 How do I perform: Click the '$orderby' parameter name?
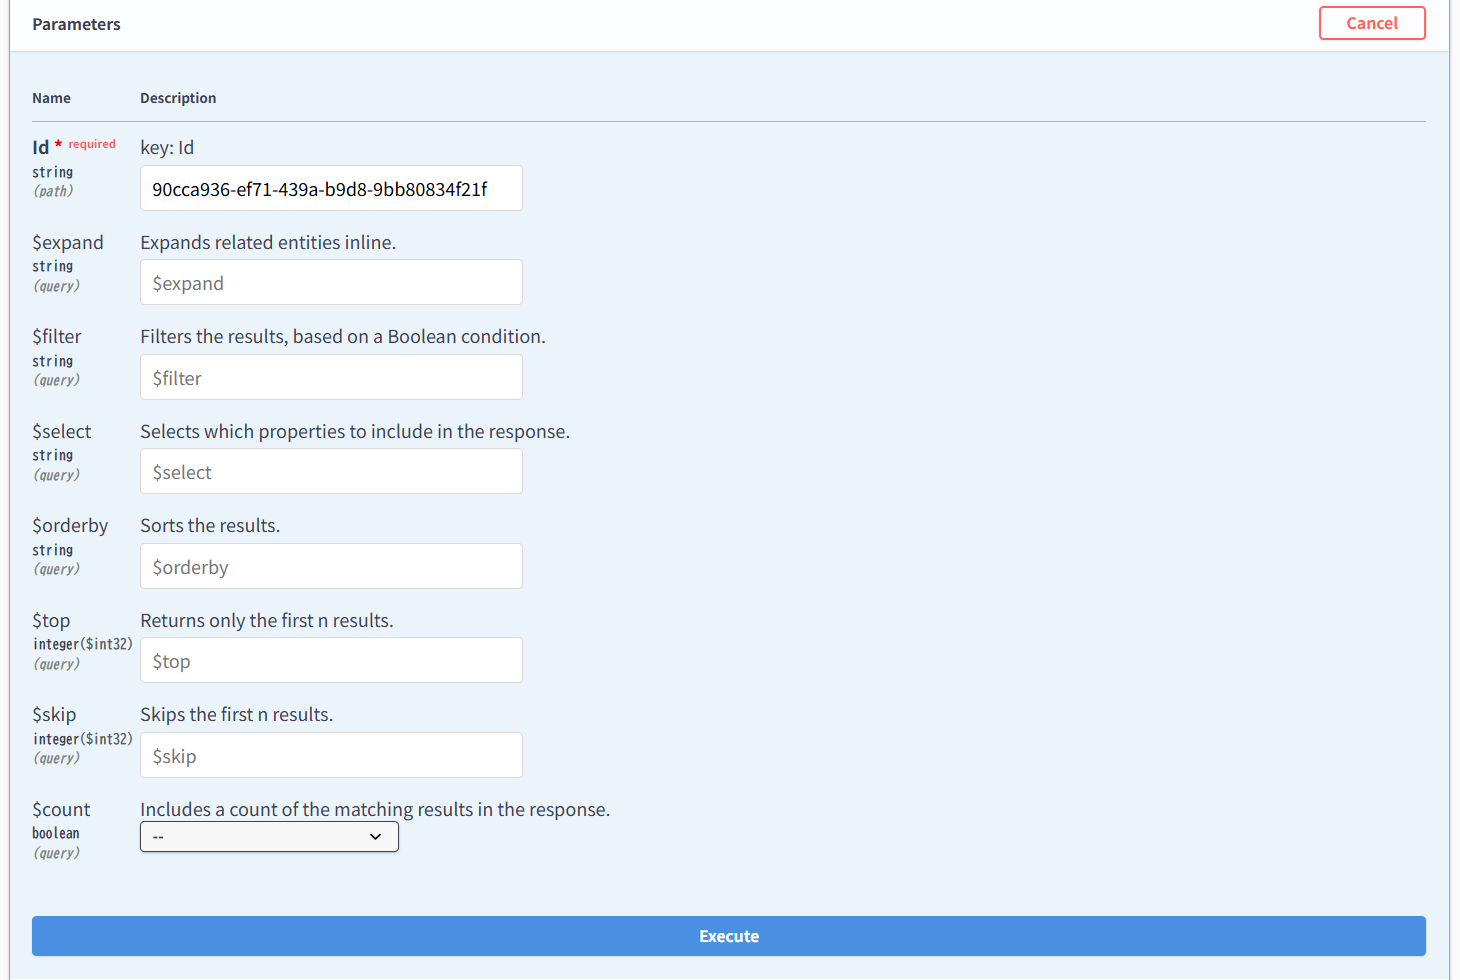70,525
